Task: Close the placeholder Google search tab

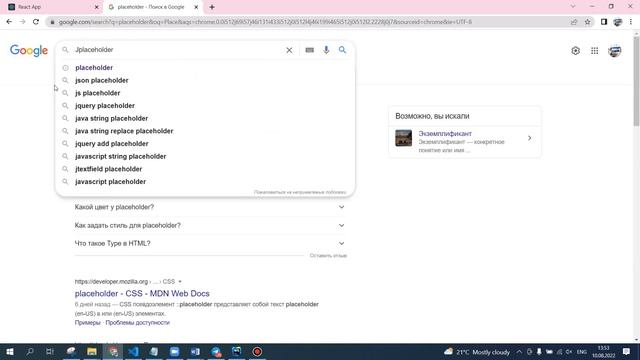Action: coord(196,7)
